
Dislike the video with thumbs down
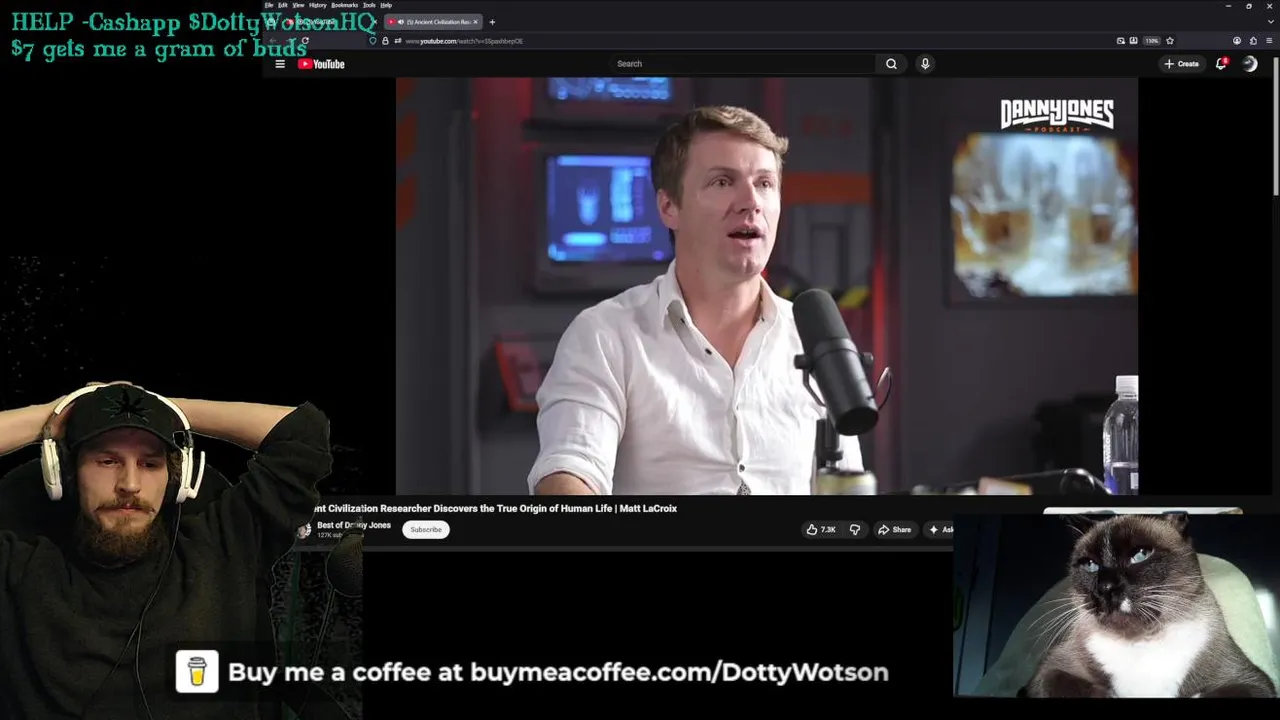click(854, 530)
